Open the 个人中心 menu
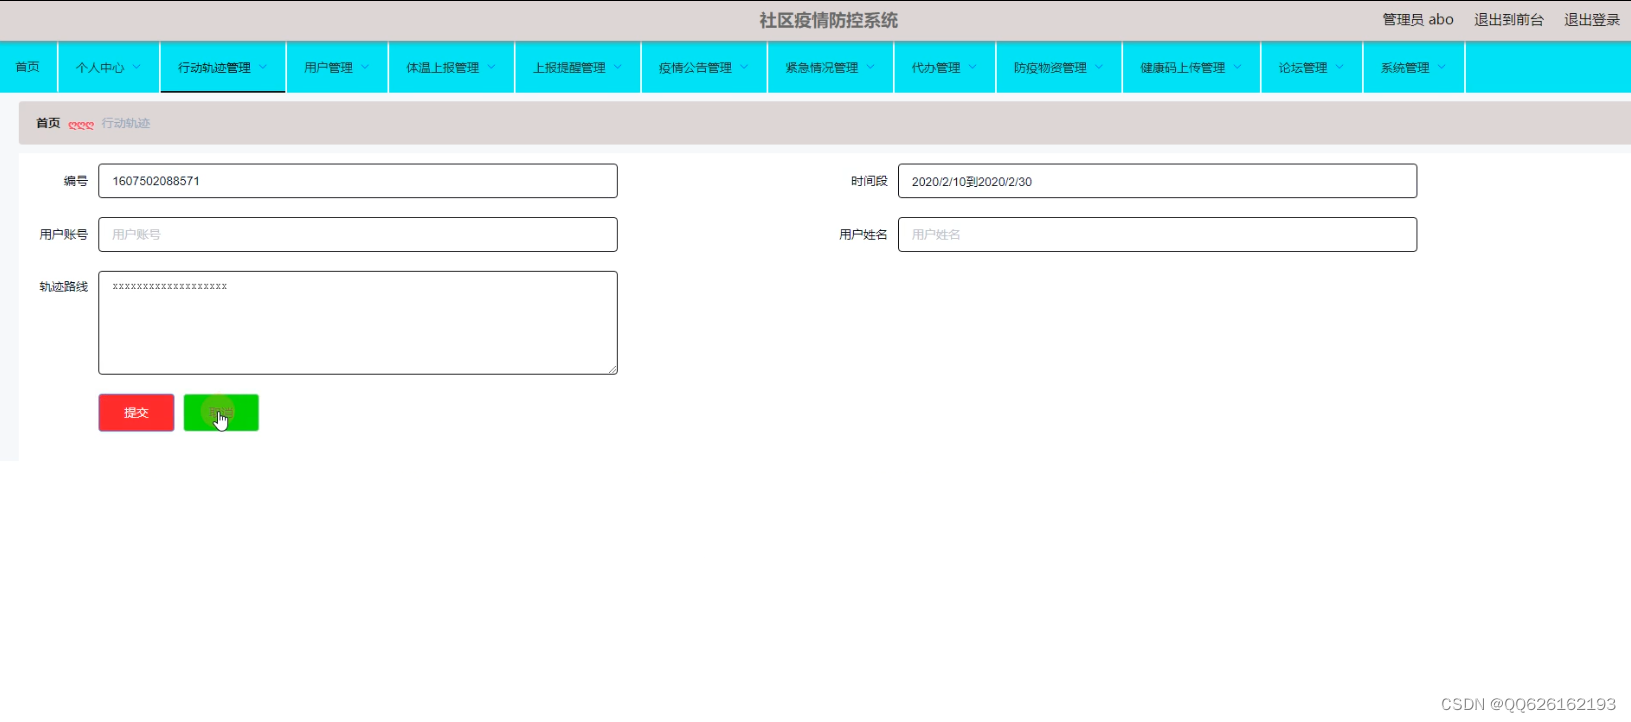1631x722 pixels. tap(109, 67)
